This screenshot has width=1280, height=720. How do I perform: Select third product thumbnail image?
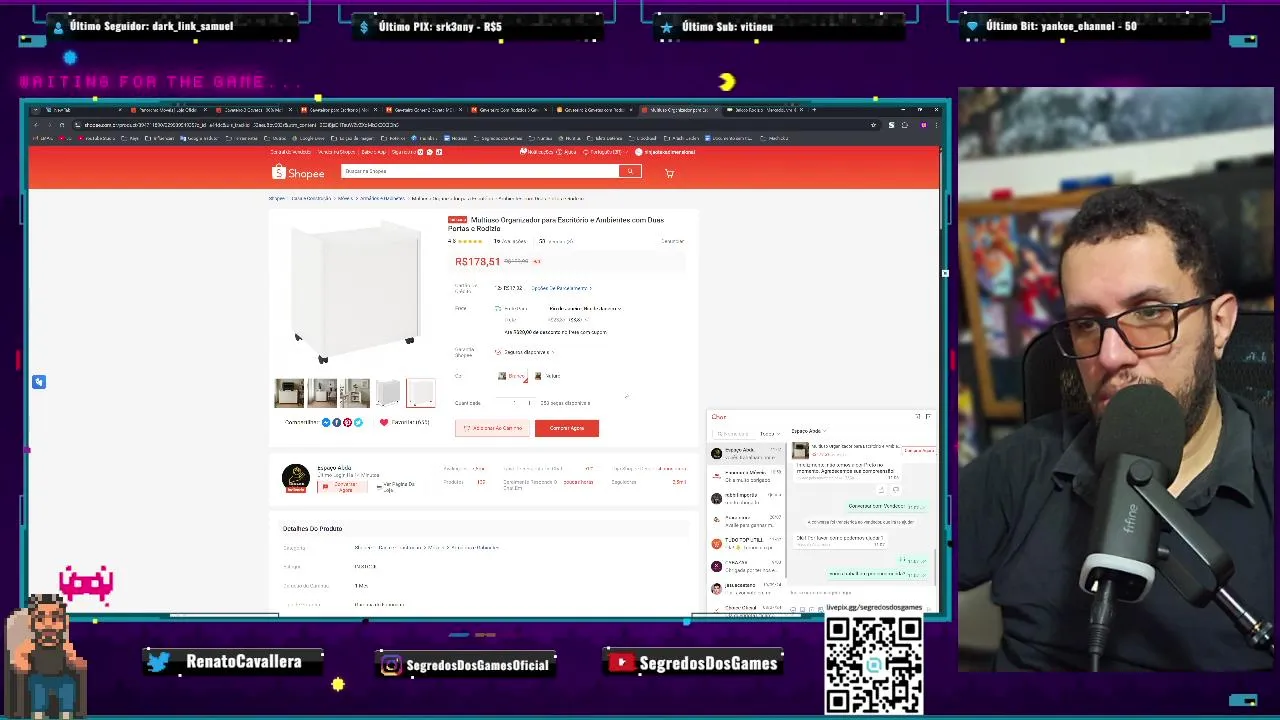pos(355,393)
